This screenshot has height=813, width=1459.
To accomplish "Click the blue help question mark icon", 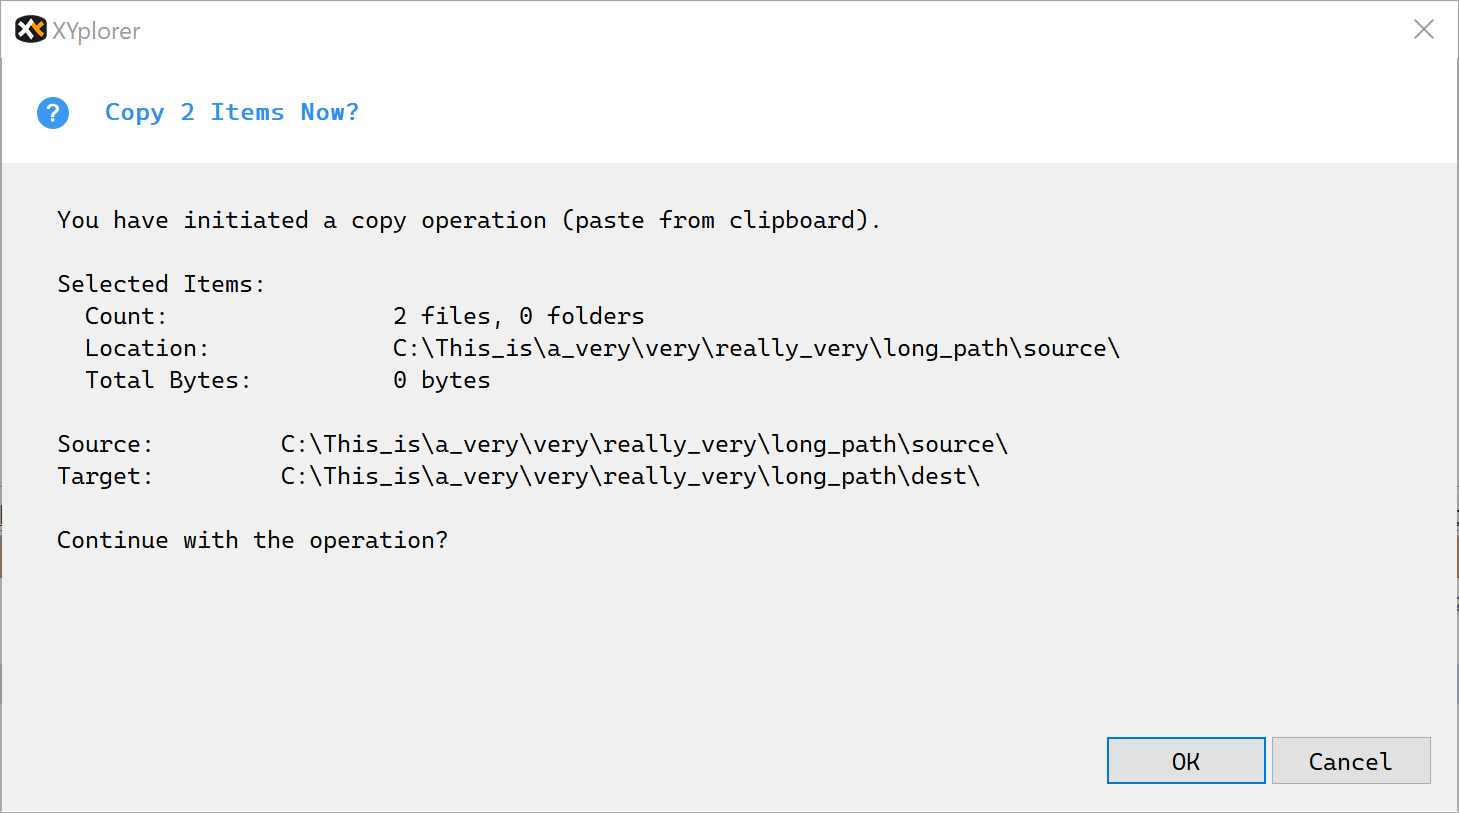I will click(x=52, y=112).
